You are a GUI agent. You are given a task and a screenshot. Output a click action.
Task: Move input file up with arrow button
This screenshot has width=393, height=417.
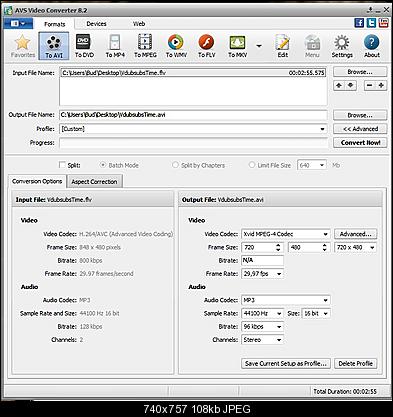pos(339,86)
